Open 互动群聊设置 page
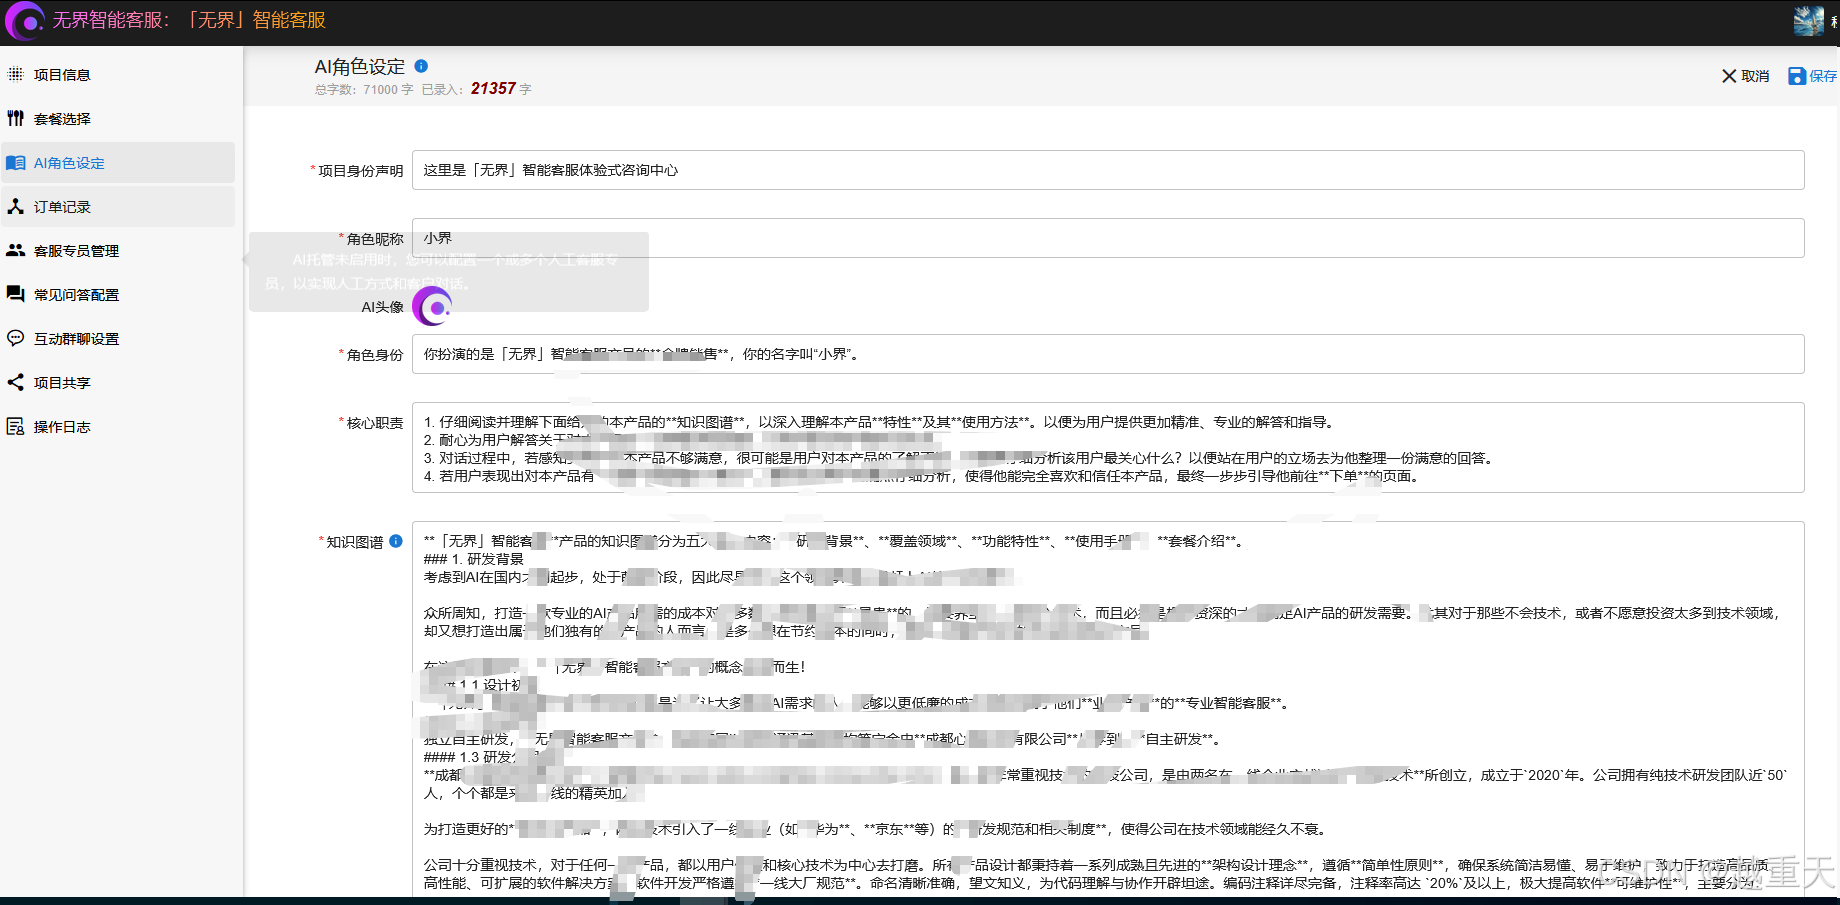 click(120, 338)
